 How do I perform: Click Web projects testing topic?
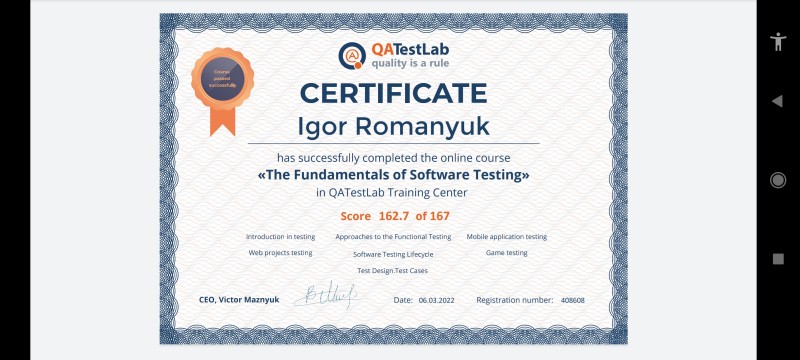pos(280,252)
